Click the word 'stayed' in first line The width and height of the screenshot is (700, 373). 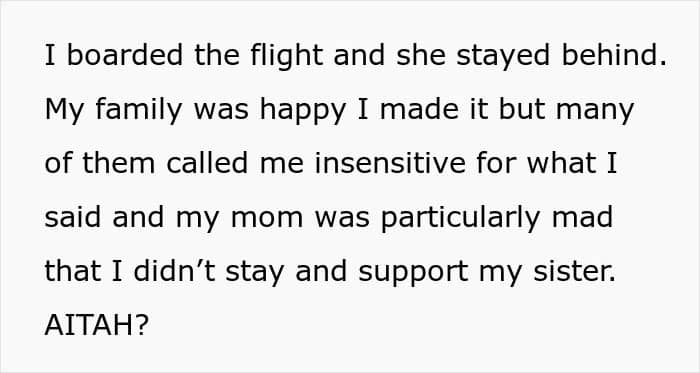coord(503,58)
